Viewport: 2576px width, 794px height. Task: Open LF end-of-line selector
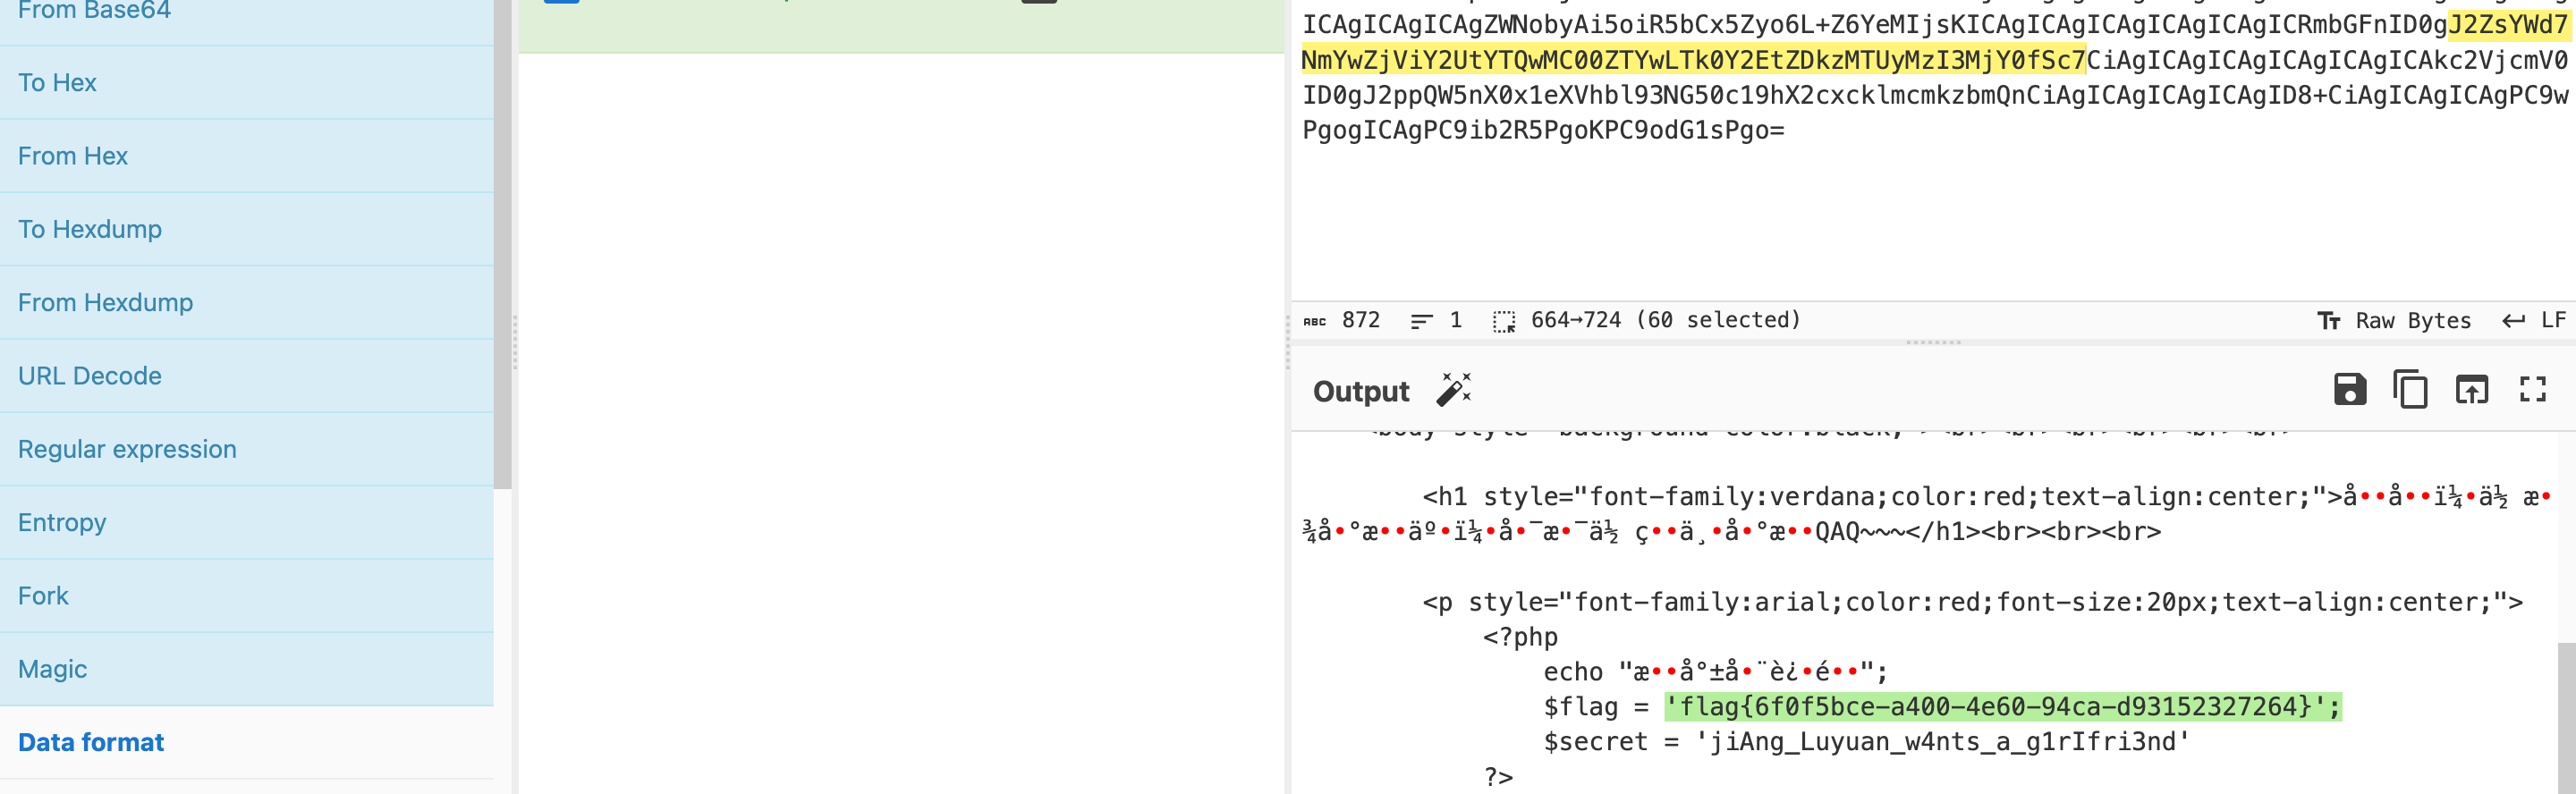pyautogui.click(x=2534, y=321)
